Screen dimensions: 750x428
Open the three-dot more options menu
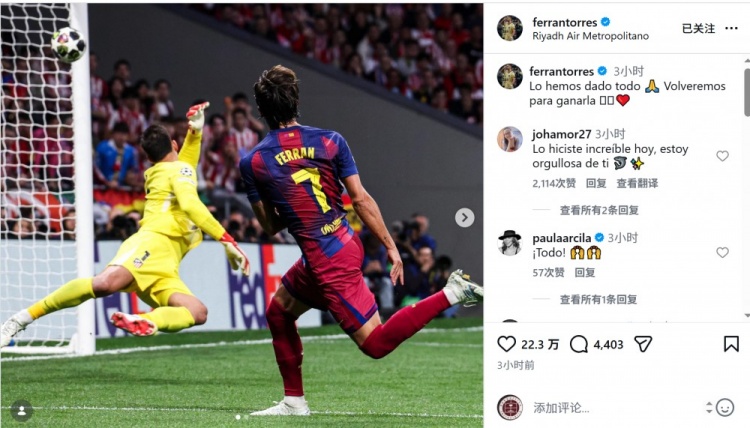731,29
